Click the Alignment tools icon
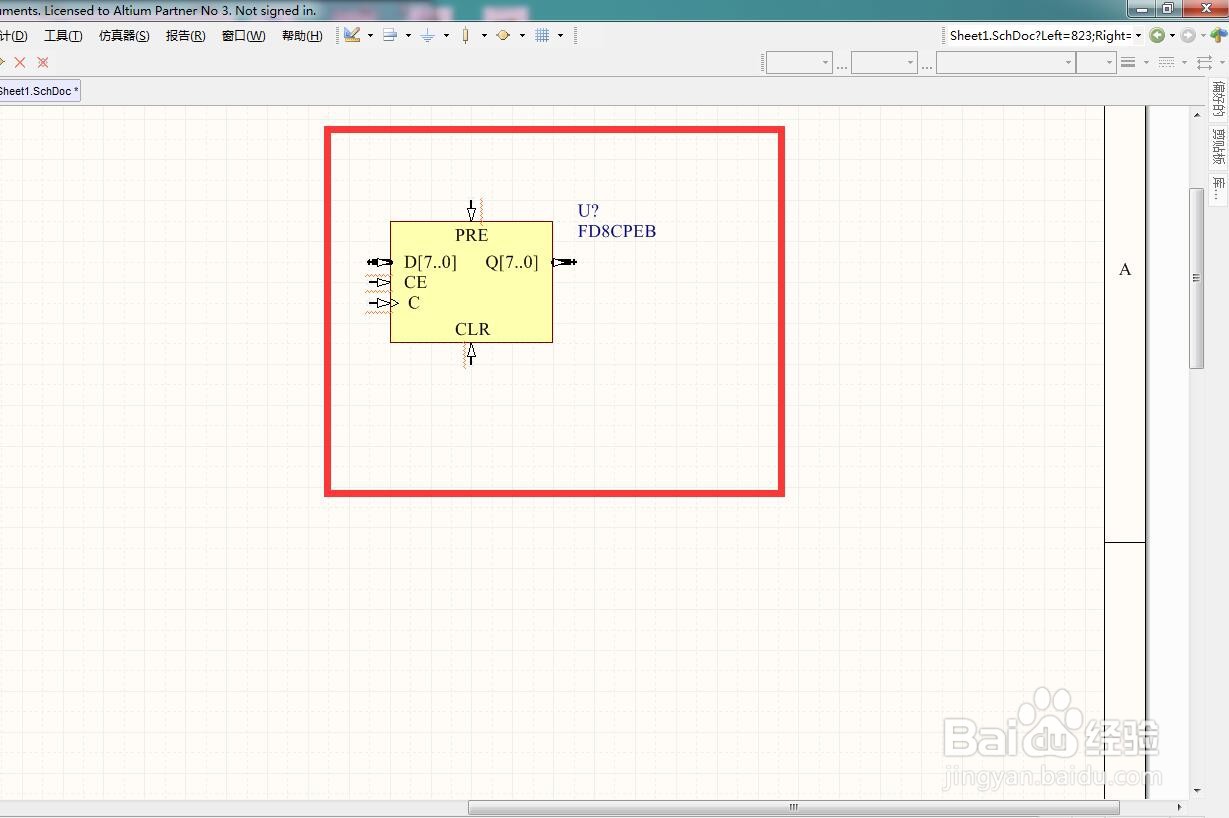Image resolution: width=1229 pixels, height=818 pixels. [390, 35]
